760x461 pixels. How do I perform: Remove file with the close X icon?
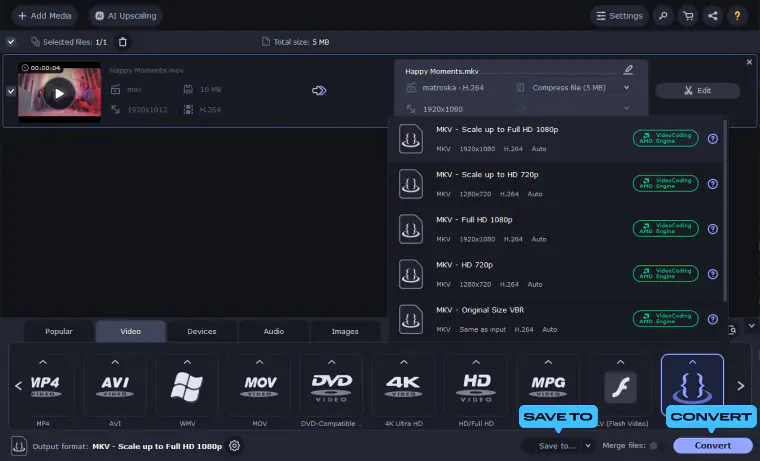tap(749, 62)
